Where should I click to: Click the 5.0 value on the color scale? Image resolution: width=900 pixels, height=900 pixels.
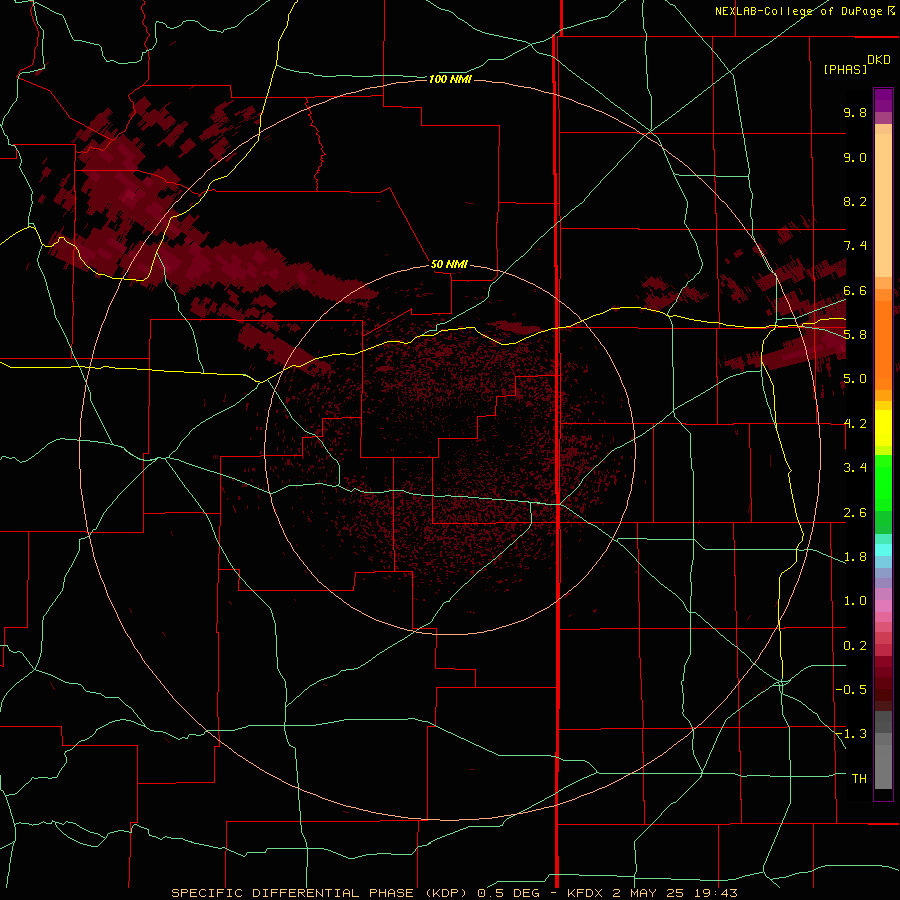(855, 379)
